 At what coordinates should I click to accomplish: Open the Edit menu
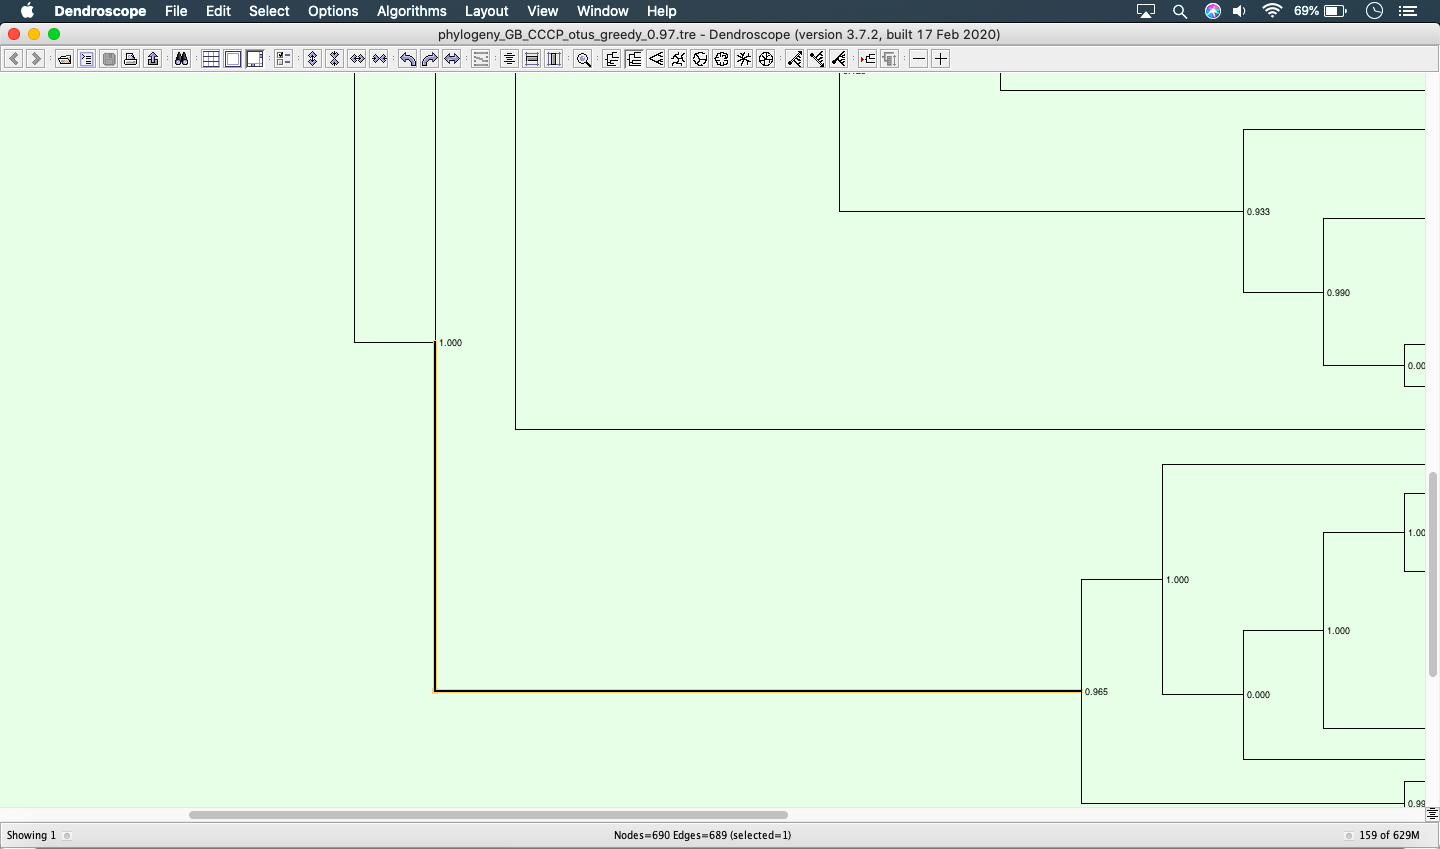coord(218,11)
